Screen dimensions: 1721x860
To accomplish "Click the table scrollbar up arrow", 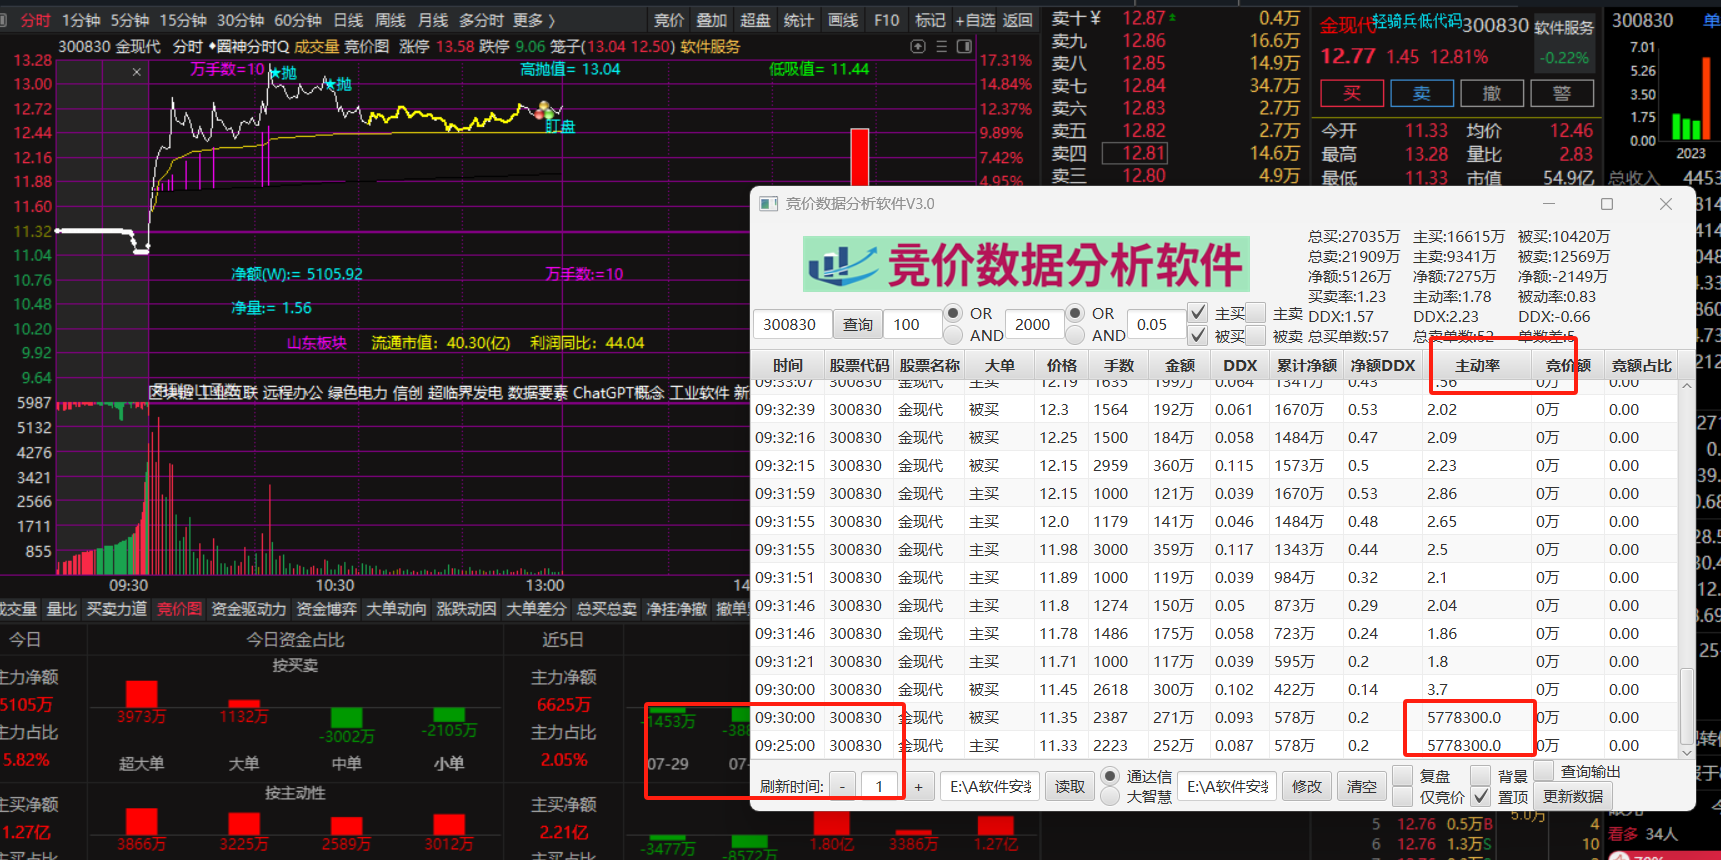I will (1687, 386).
